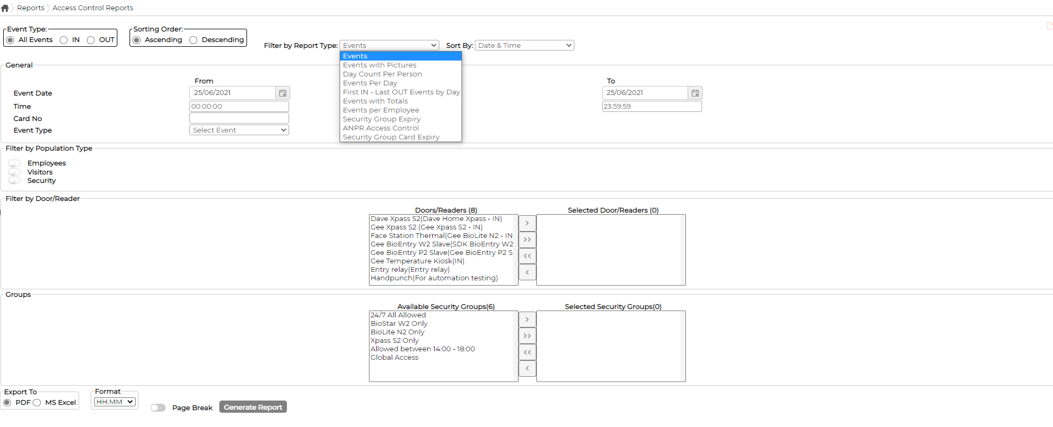
Task: Choose Security Group Expiry report type
Action: click(x=401, y=119)
